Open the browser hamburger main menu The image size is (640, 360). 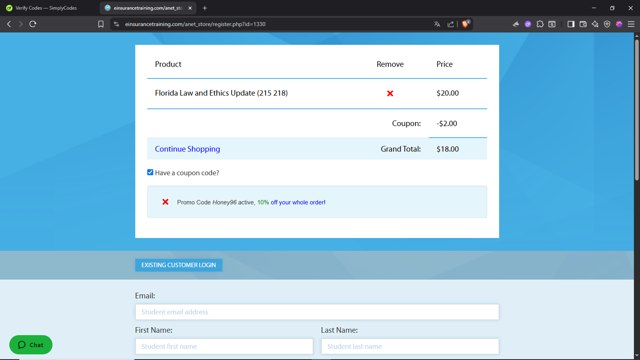pyautogui.click(x=631, y=24)
